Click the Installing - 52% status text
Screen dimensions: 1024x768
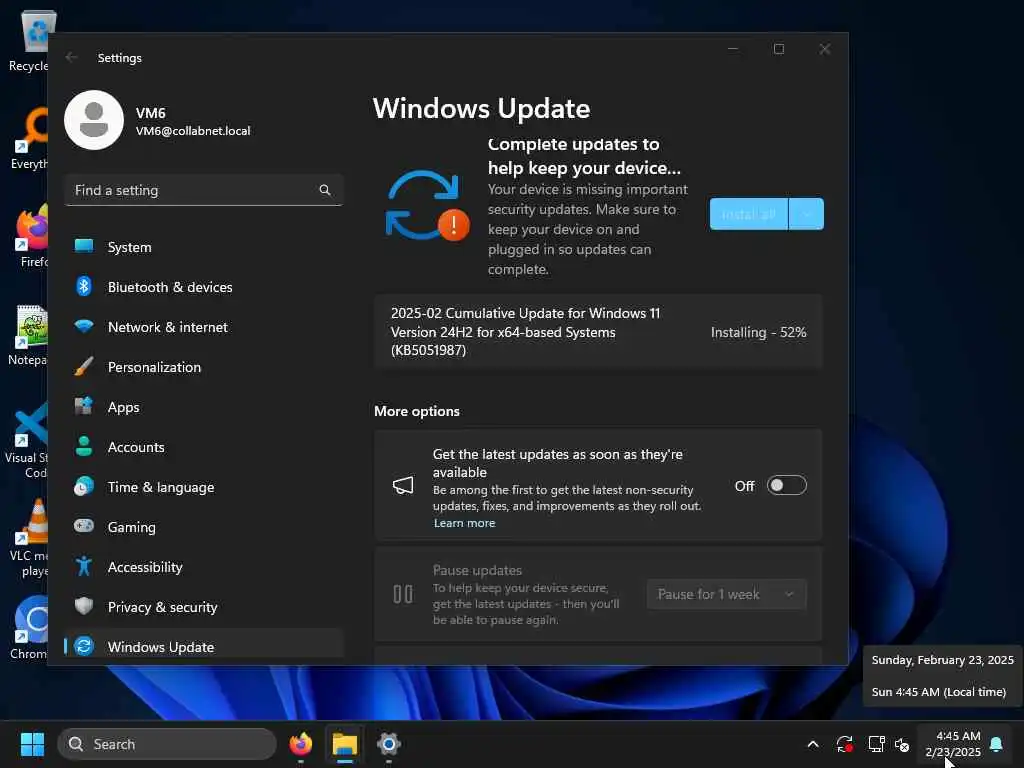(758, 332)
